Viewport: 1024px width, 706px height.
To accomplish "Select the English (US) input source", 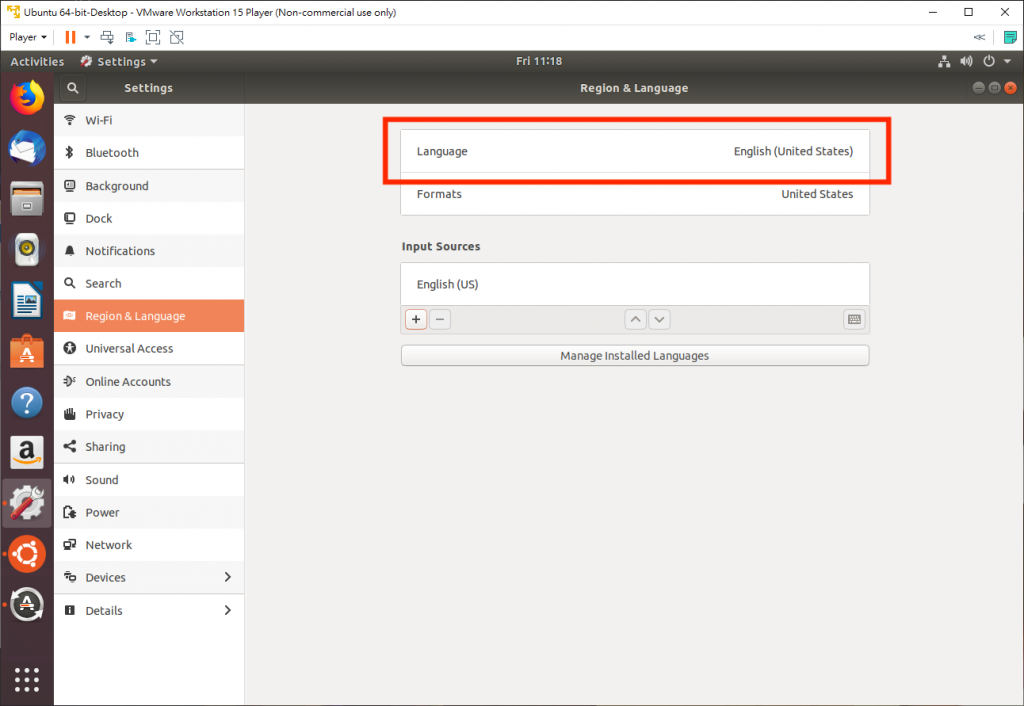I will [x=635, y=284].
